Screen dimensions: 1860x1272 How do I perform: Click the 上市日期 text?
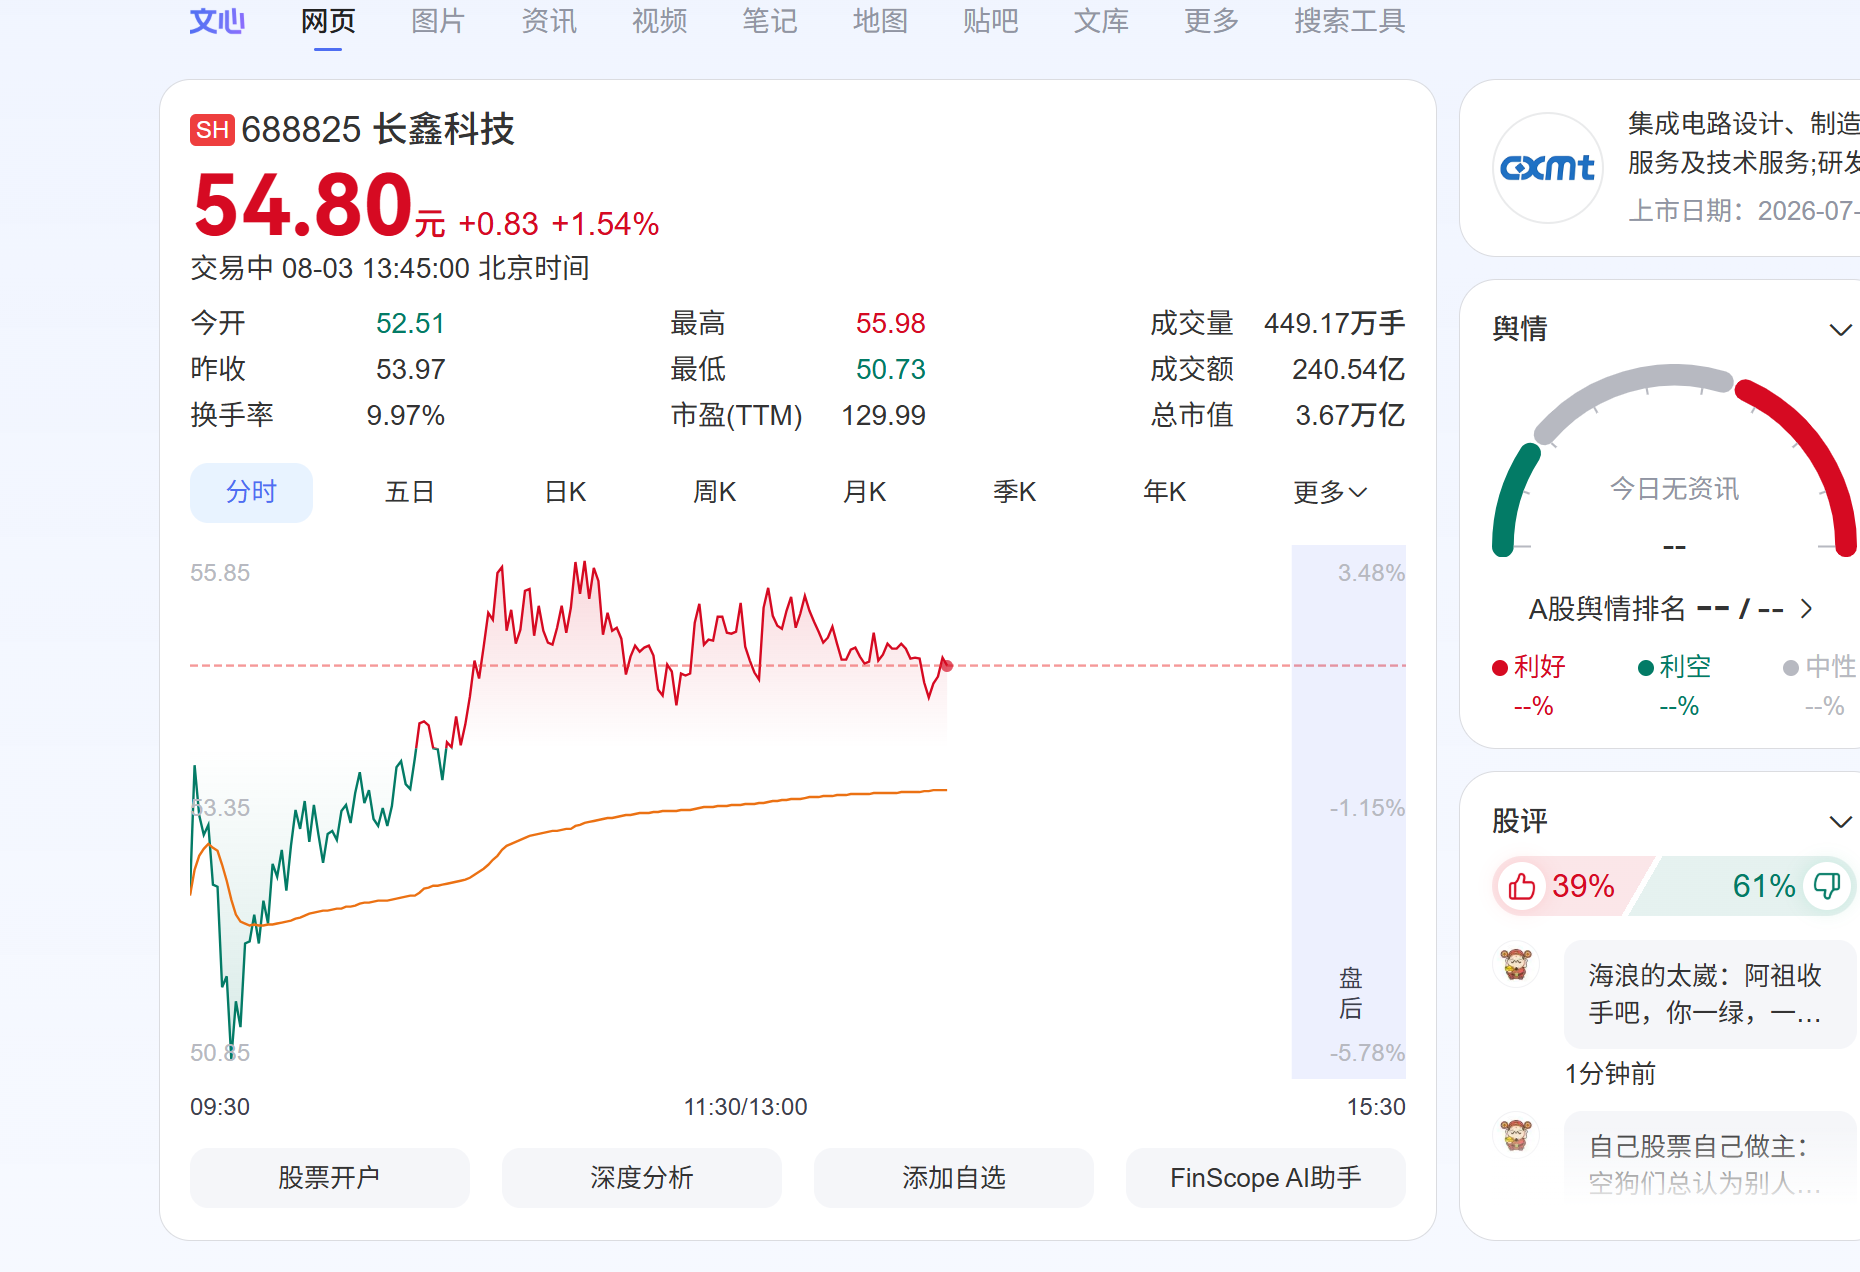(x=1744, y=211)
